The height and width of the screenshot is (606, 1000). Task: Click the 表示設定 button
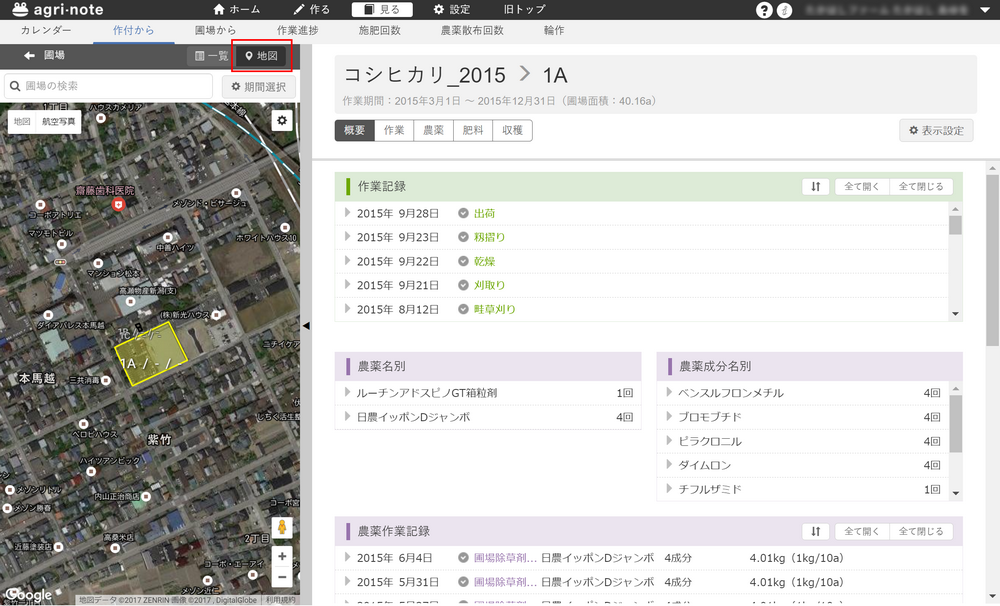(x=936, y=131)
